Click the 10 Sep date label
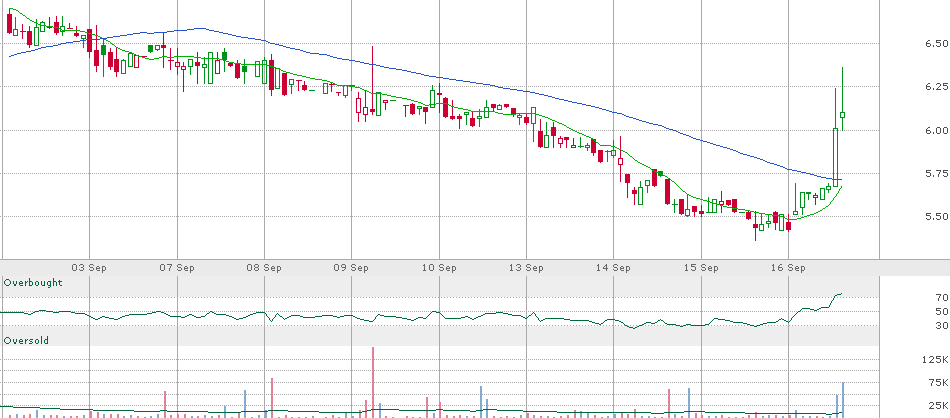 (439, 268)
